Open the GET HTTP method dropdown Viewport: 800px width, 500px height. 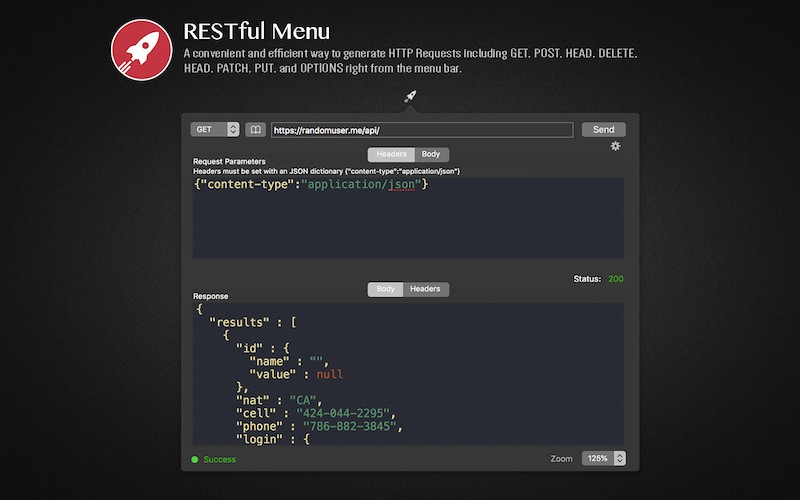coord(215,130)
